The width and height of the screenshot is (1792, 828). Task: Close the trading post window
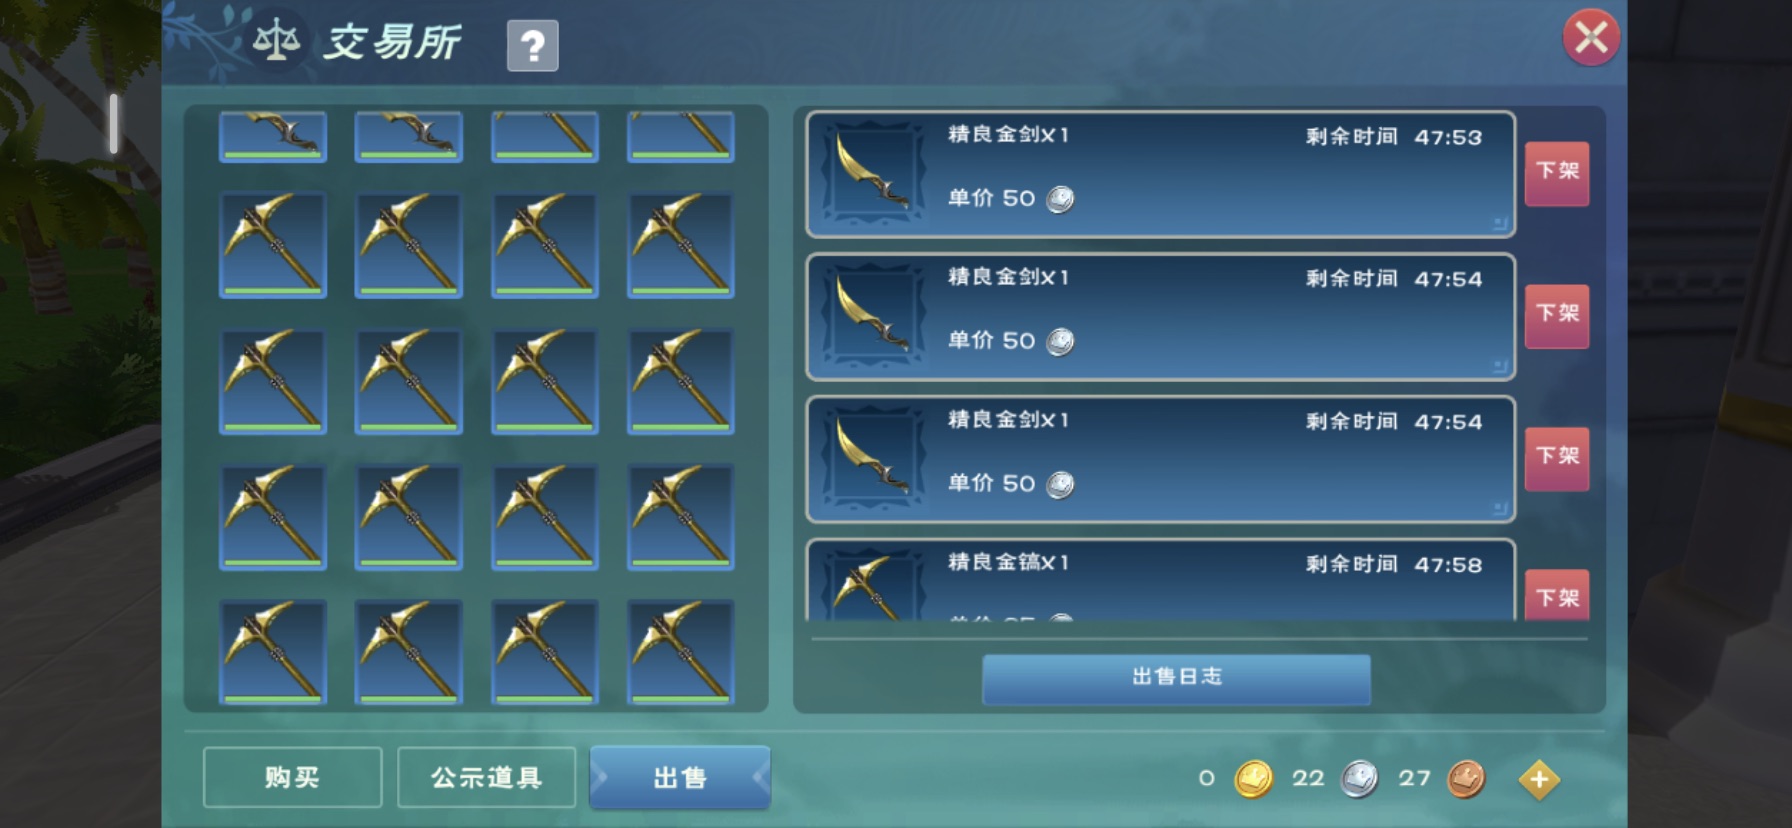[1591, 38]
